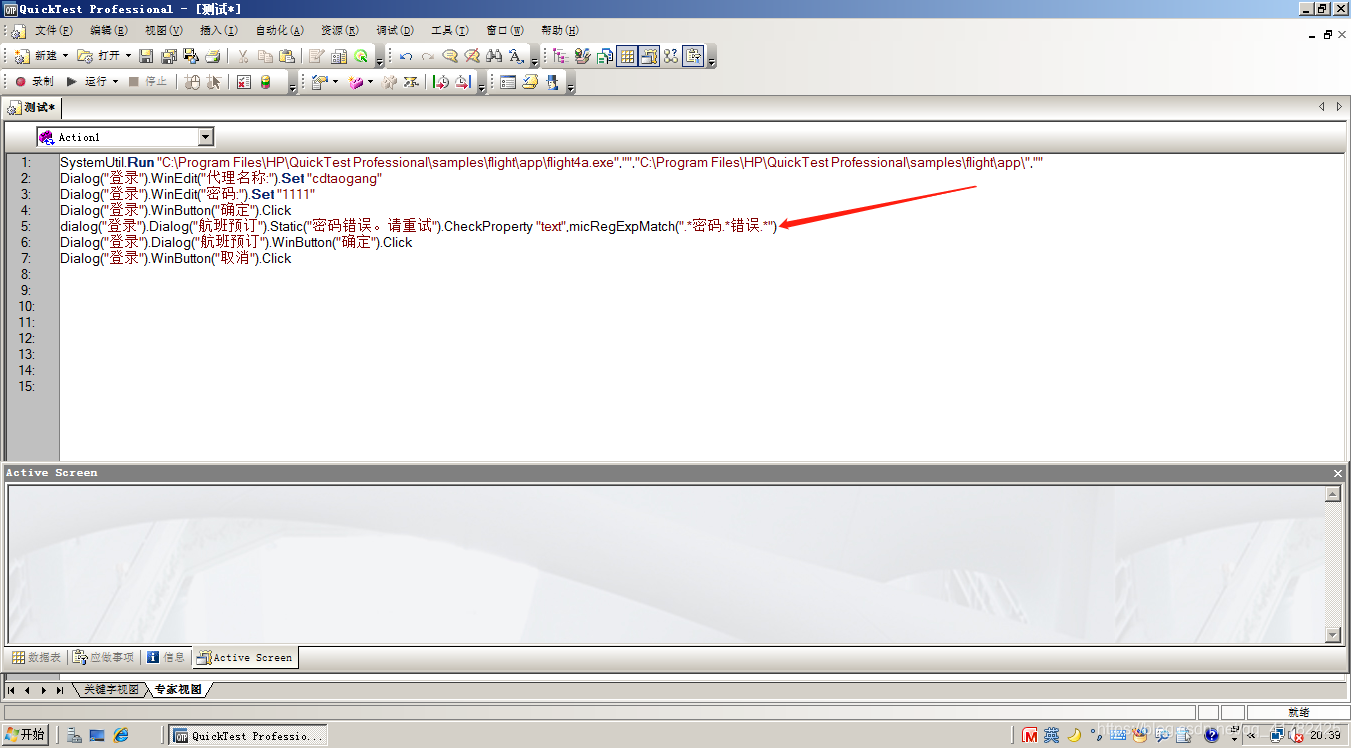Click QuickTest Professional taskbar button
This screenshot has width=1351, height=748.
pyautogui.click(x=248, y=735)
